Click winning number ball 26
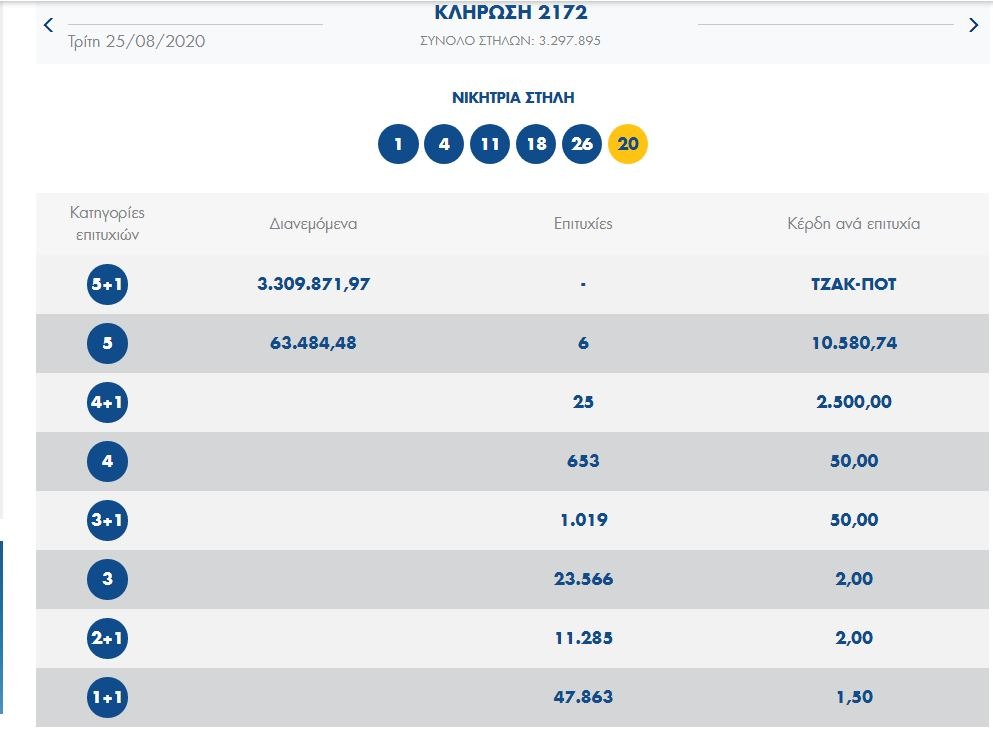 [x=582, y=144]
